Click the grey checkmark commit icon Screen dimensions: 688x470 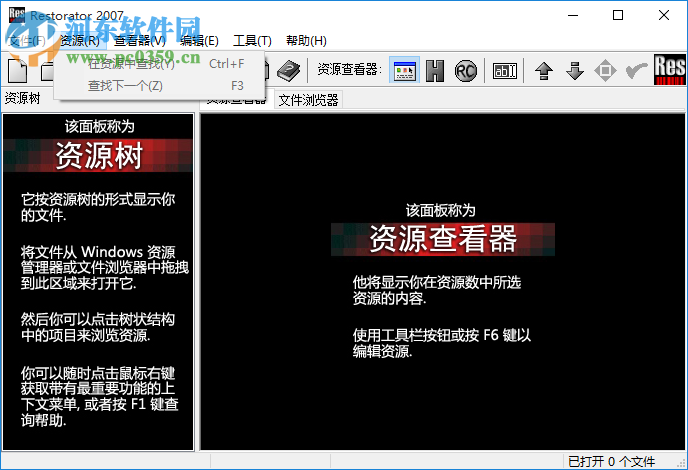tap(636, 71)
